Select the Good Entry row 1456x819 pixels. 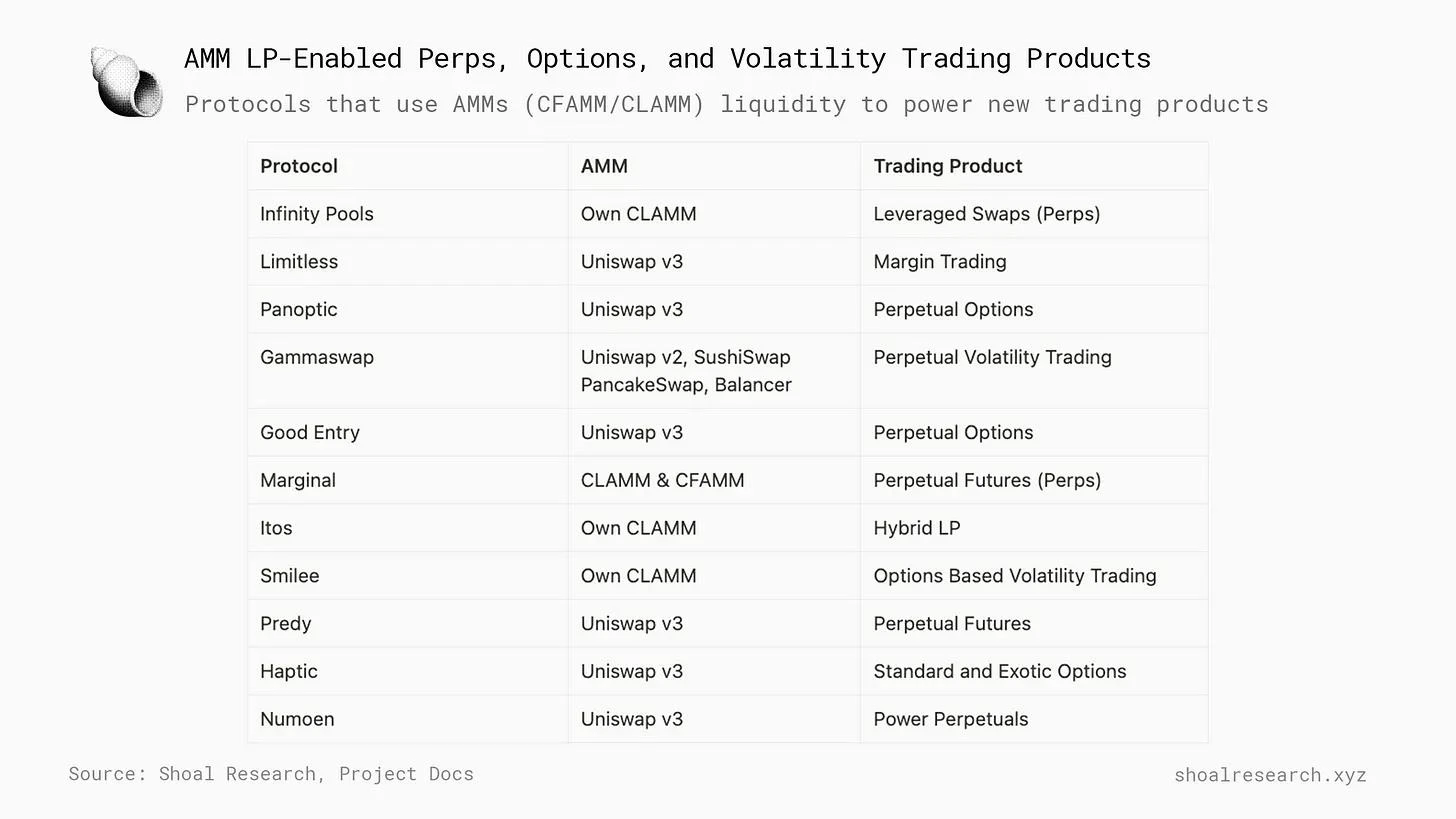(728, 433)
